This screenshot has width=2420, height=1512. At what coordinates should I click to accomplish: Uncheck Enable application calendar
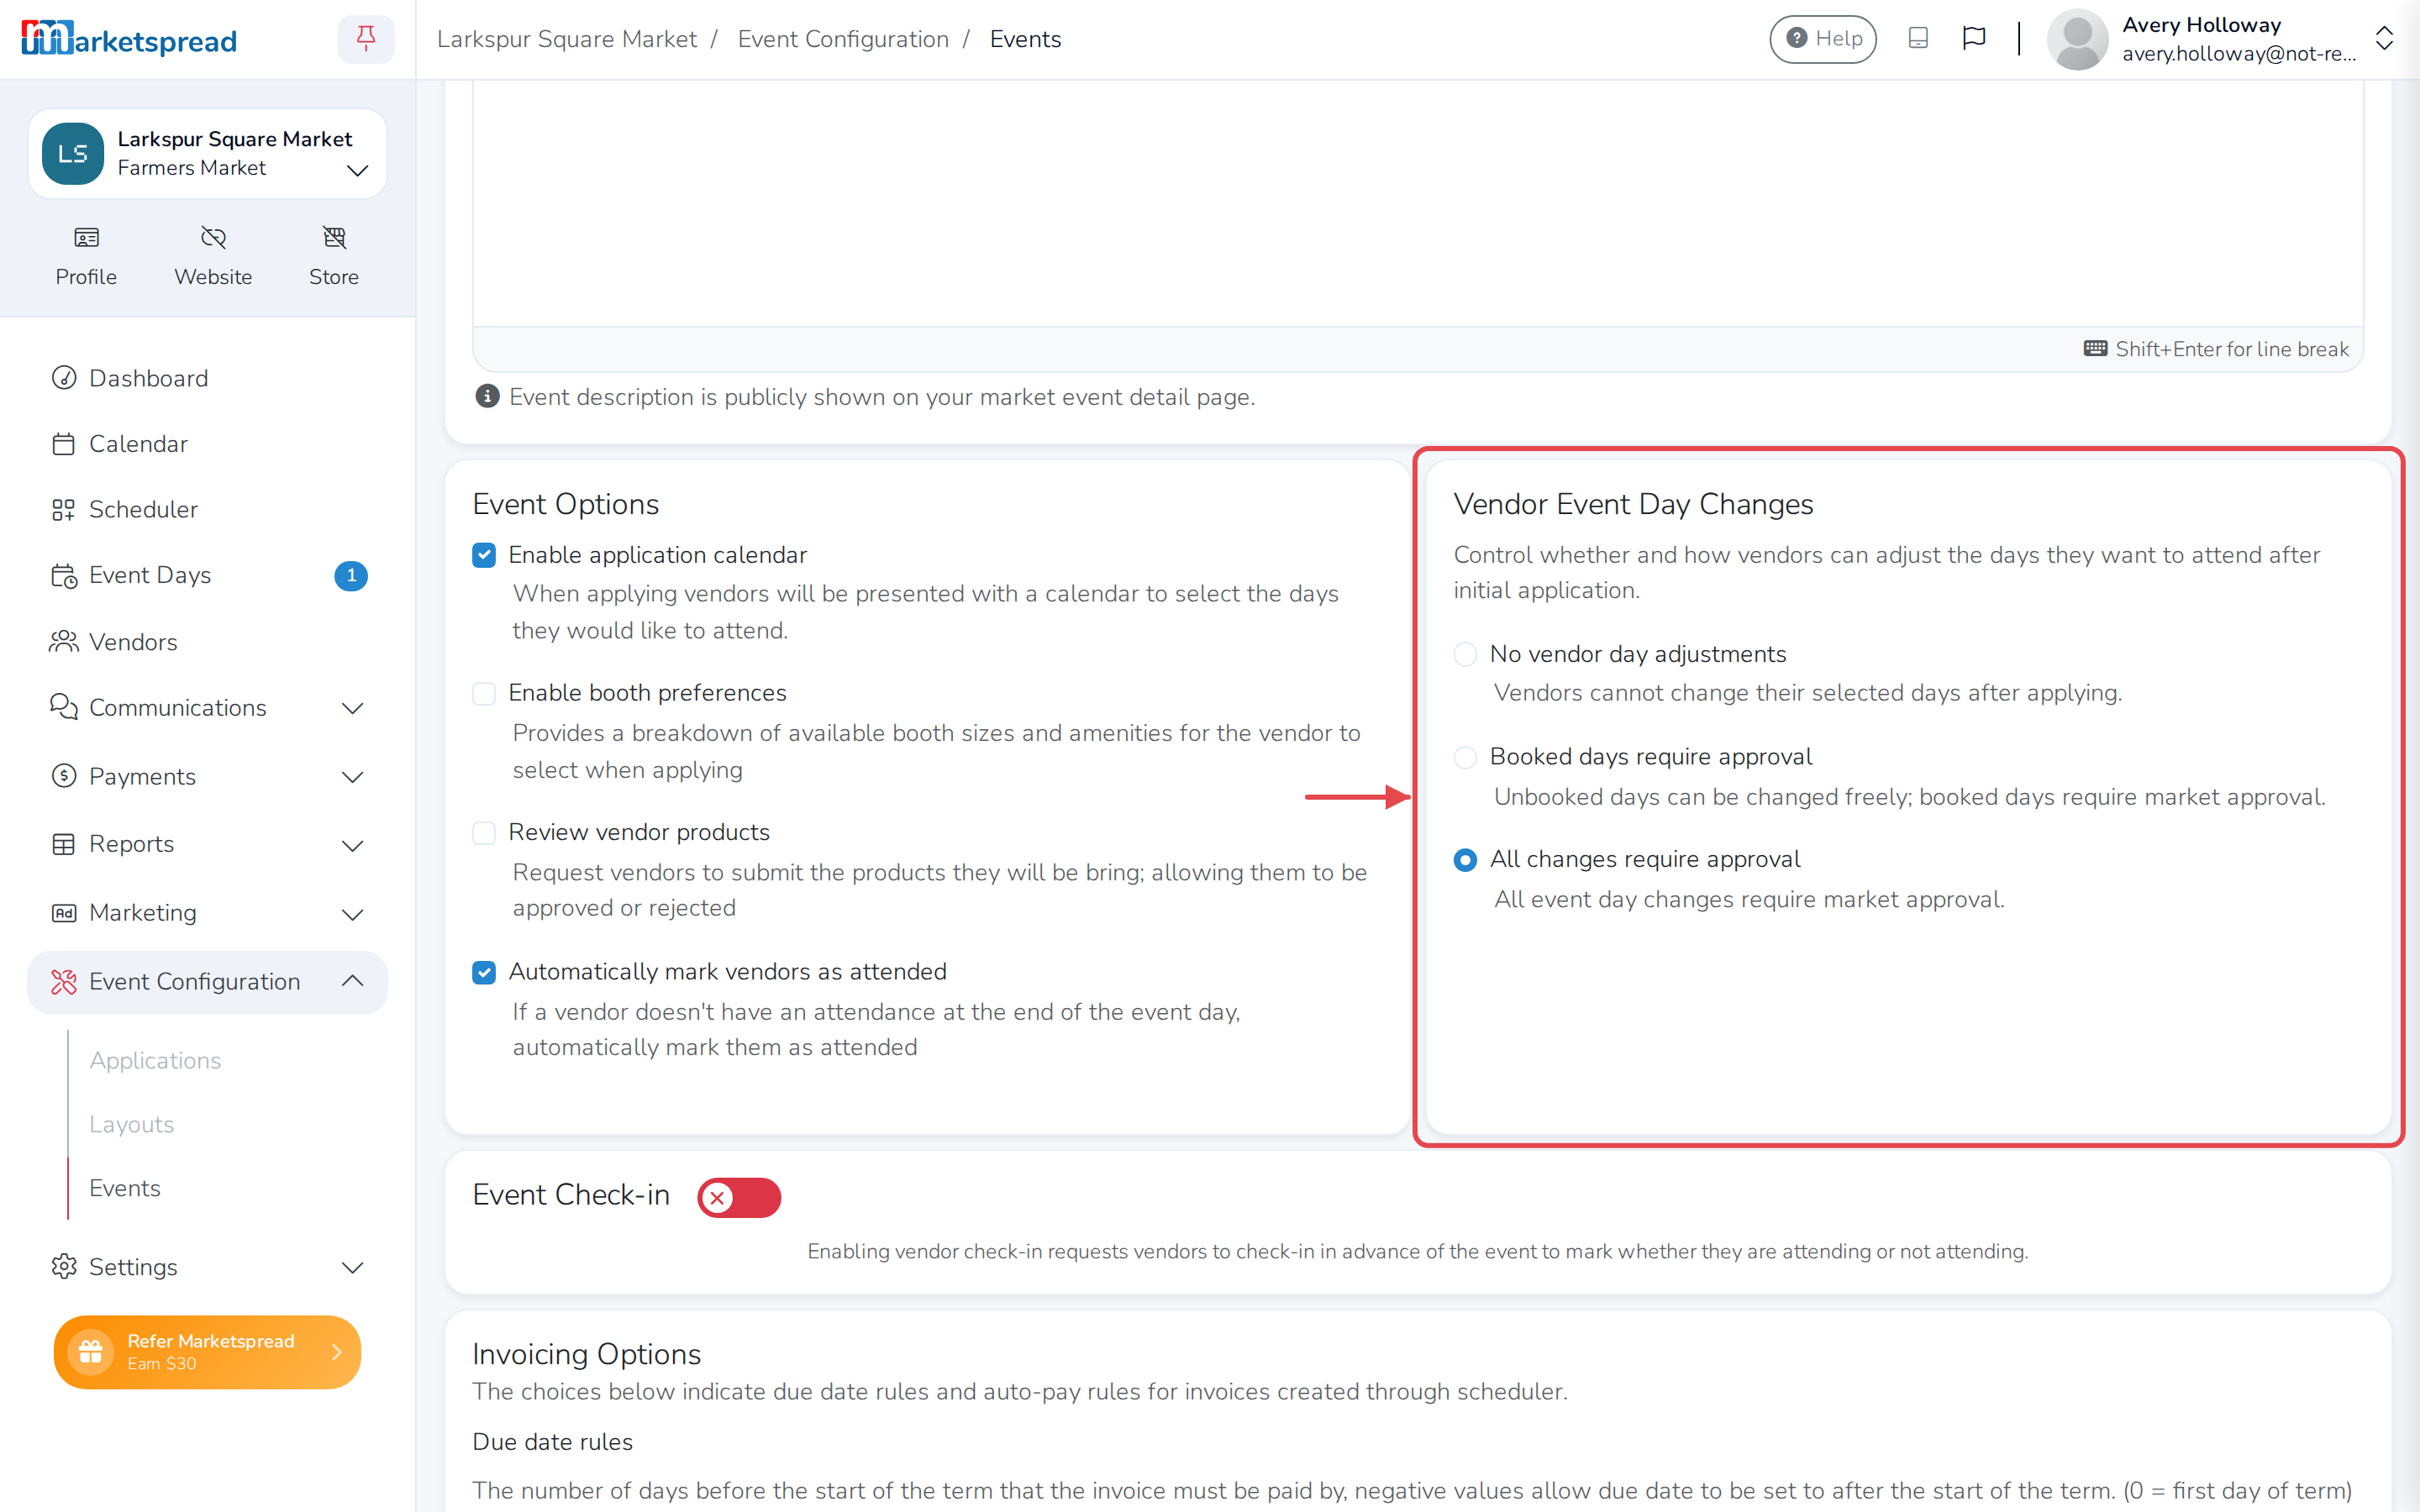coord(484,555)
